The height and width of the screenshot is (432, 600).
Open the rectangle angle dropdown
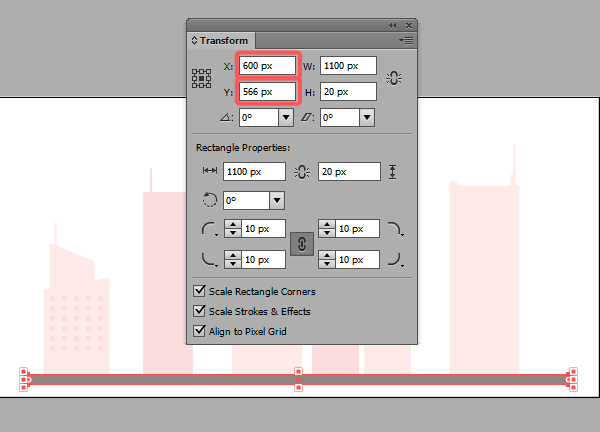tap(277, 201)
